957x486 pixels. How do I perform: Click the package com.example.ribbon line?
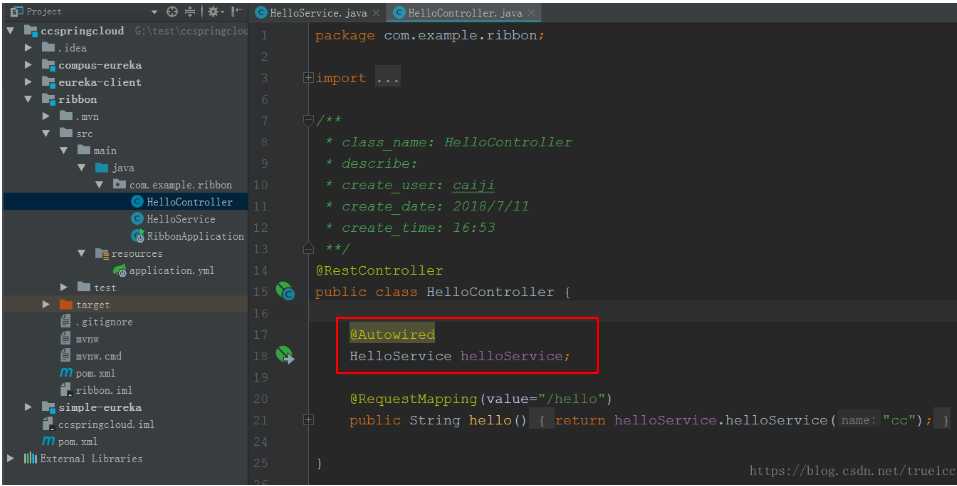(430, 35)
